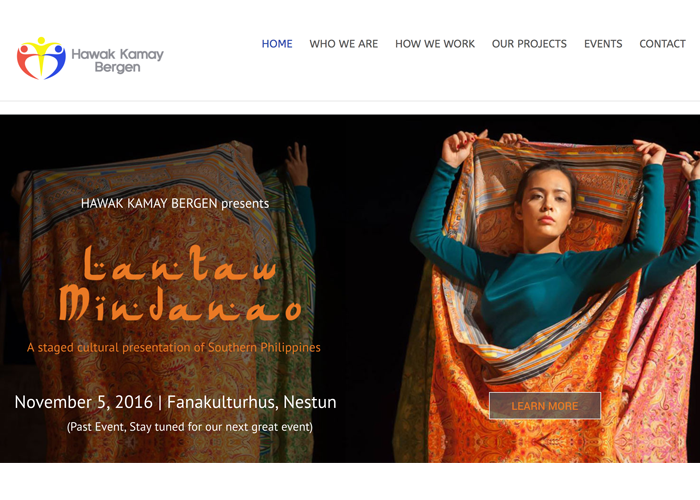Select HOW WE WORK in navigation
The image size is (700, 500).
pos(435,44)
